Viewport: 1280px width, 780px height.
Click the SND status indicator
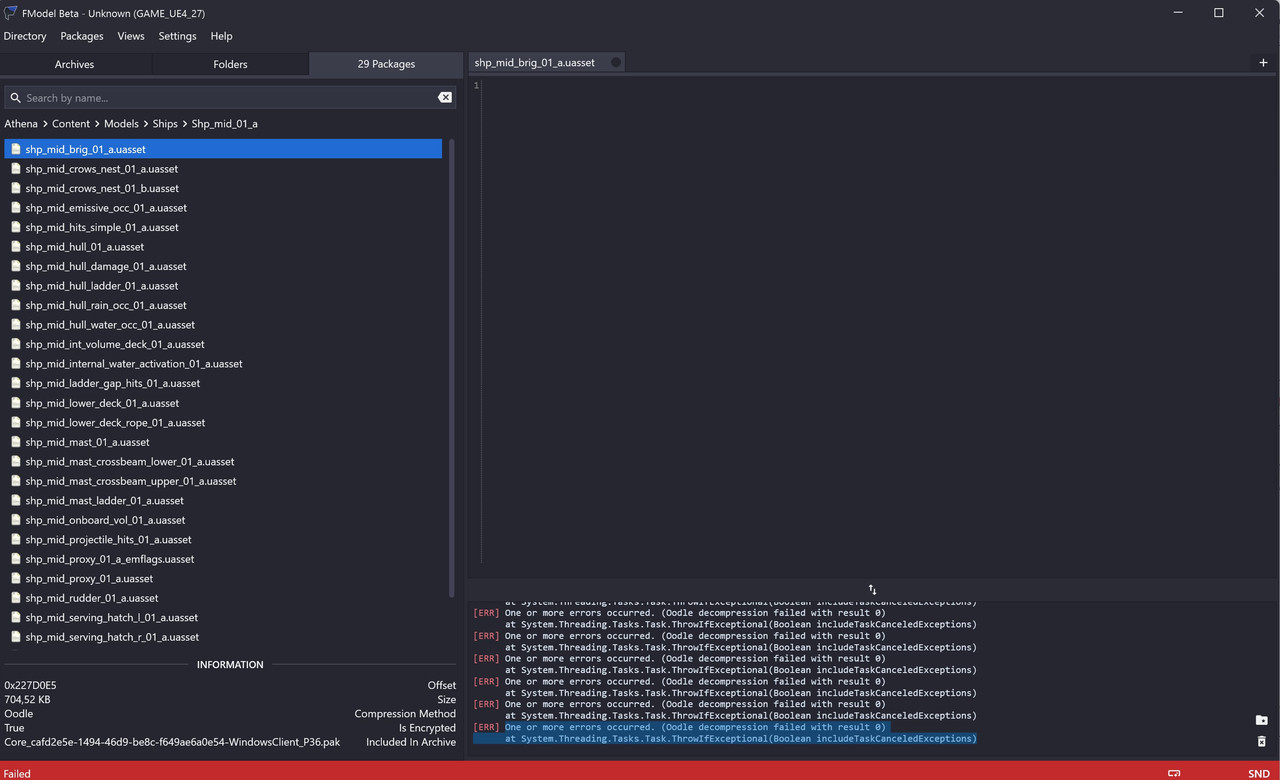coord(1258,773)
